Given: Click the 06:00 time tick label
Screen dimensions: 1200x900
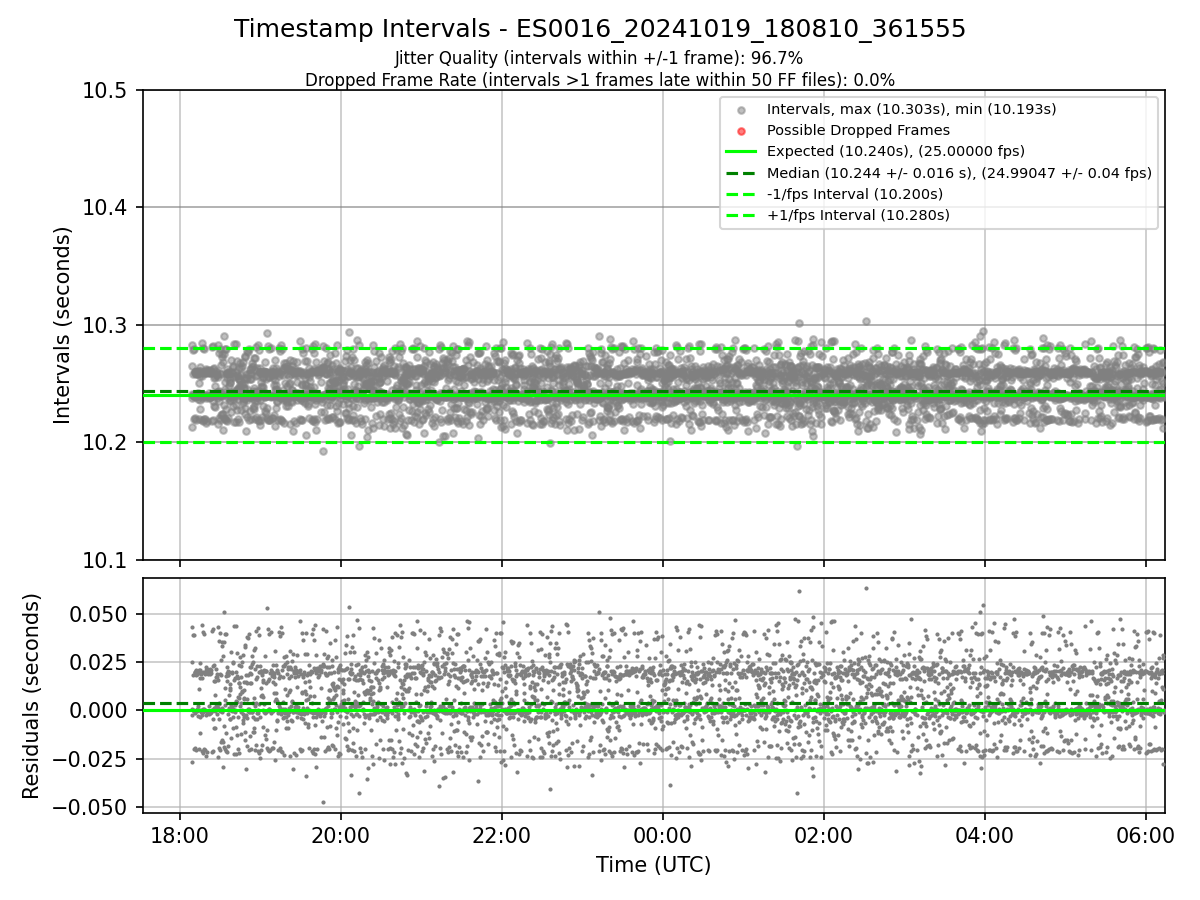Looking at the screenshot, I should click(1146, 834).
